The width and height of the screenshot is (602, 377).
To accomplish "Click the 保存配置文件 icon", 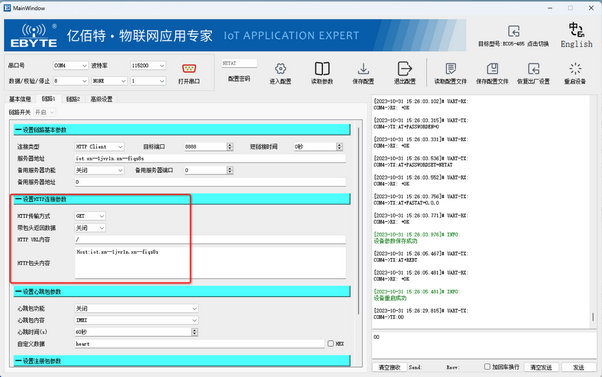I will point(492,69).
